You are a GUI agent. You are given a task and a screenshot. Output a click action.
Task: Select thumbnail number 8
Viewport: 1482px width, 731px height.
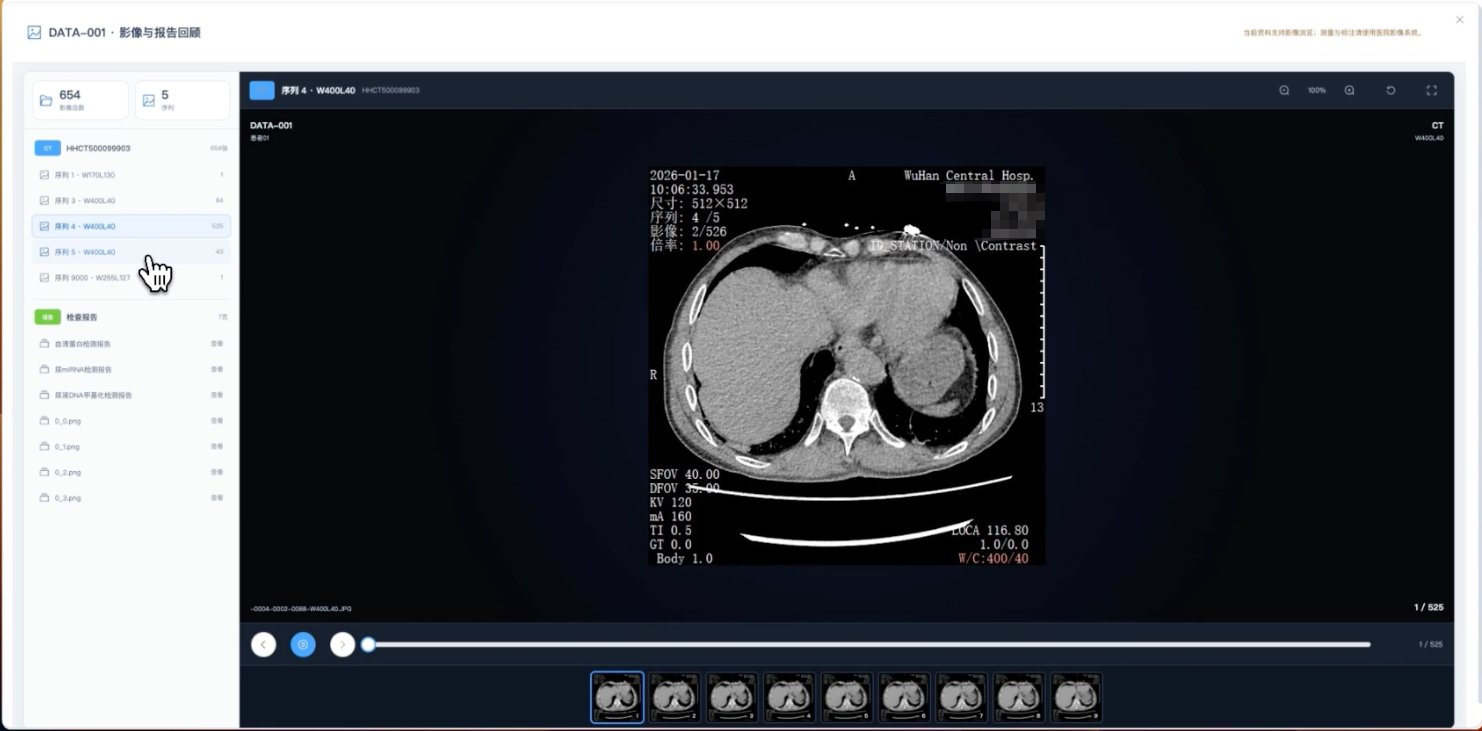point(1019,697)
